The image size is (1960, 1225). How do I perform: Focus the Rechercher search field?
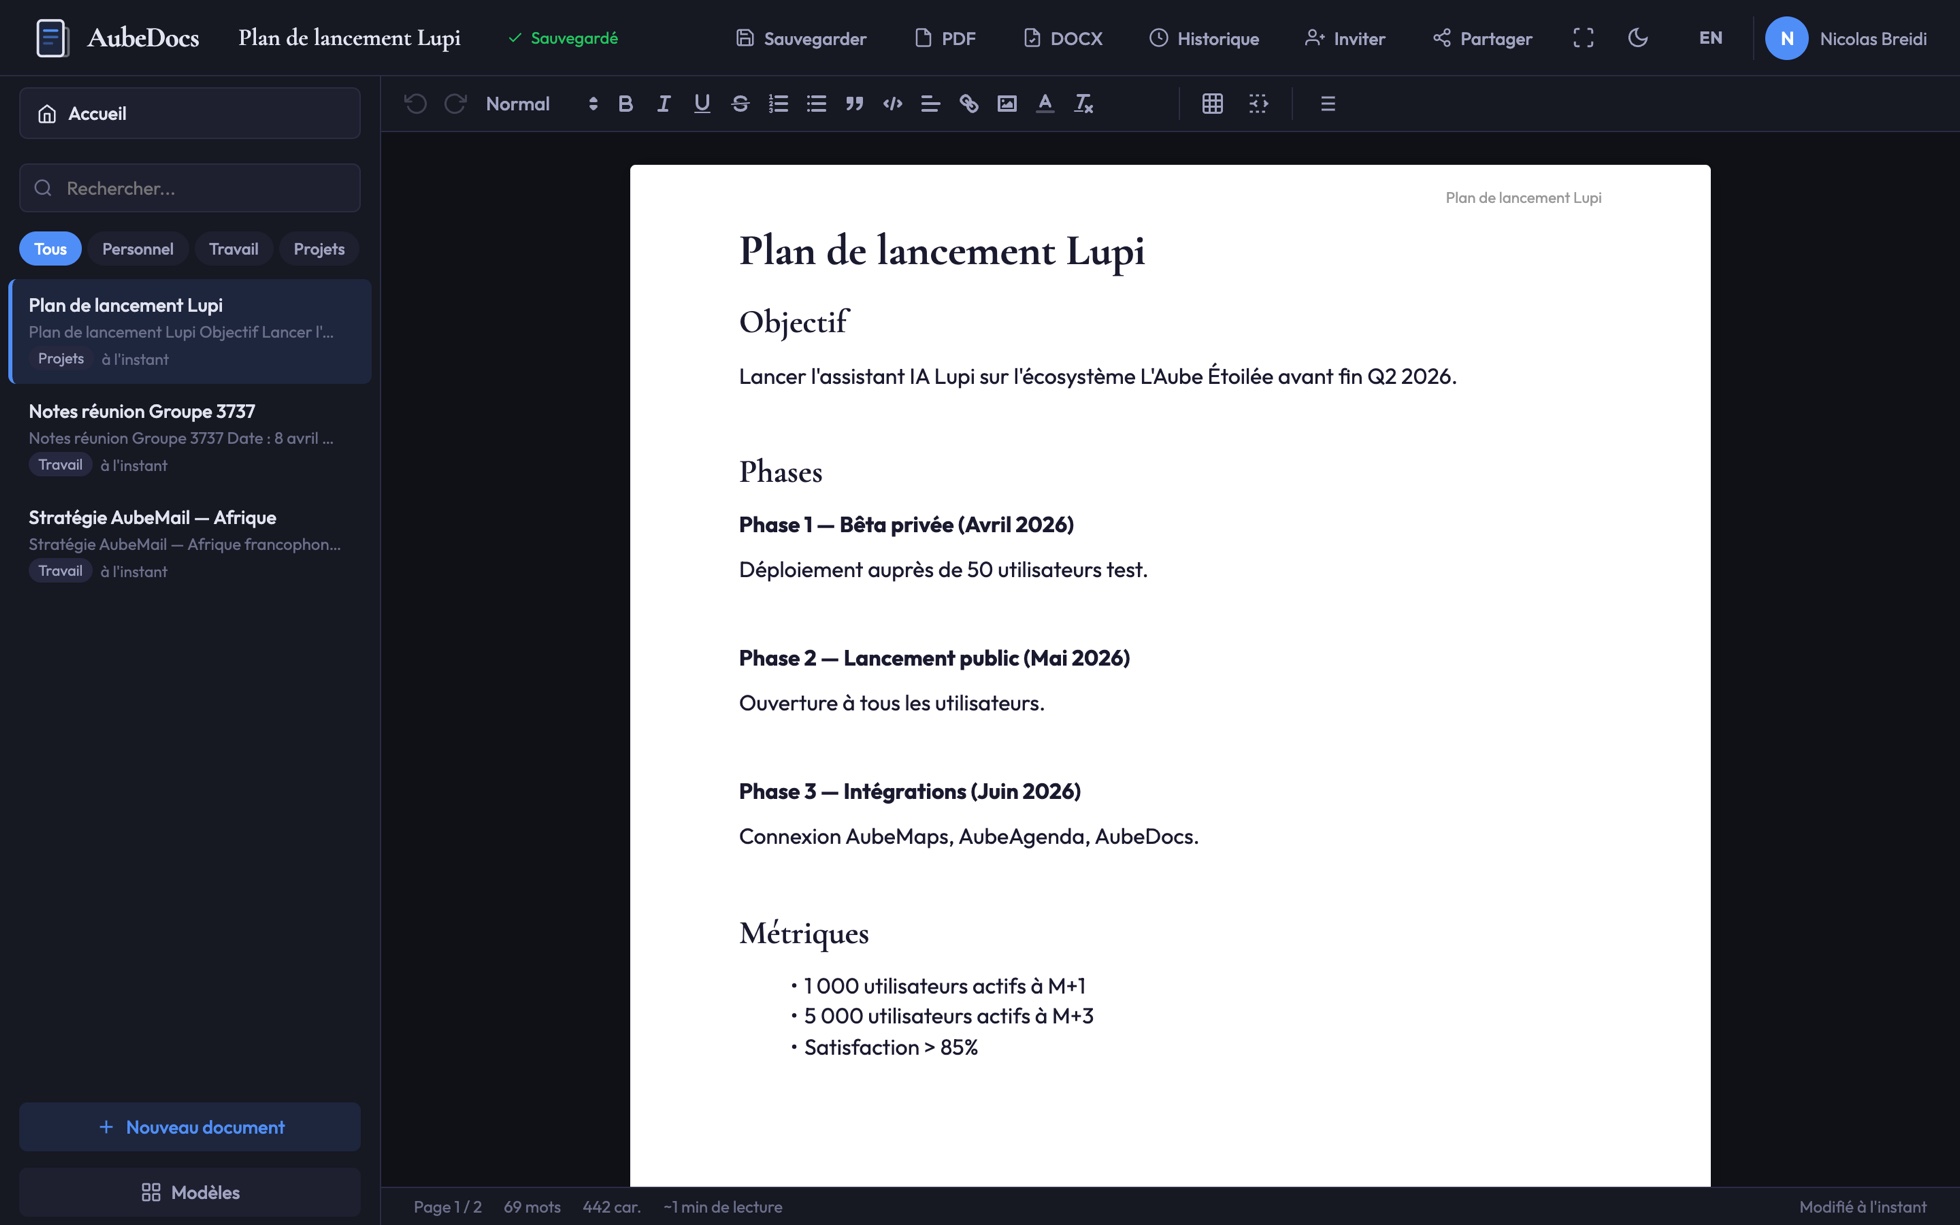point(190,188)
